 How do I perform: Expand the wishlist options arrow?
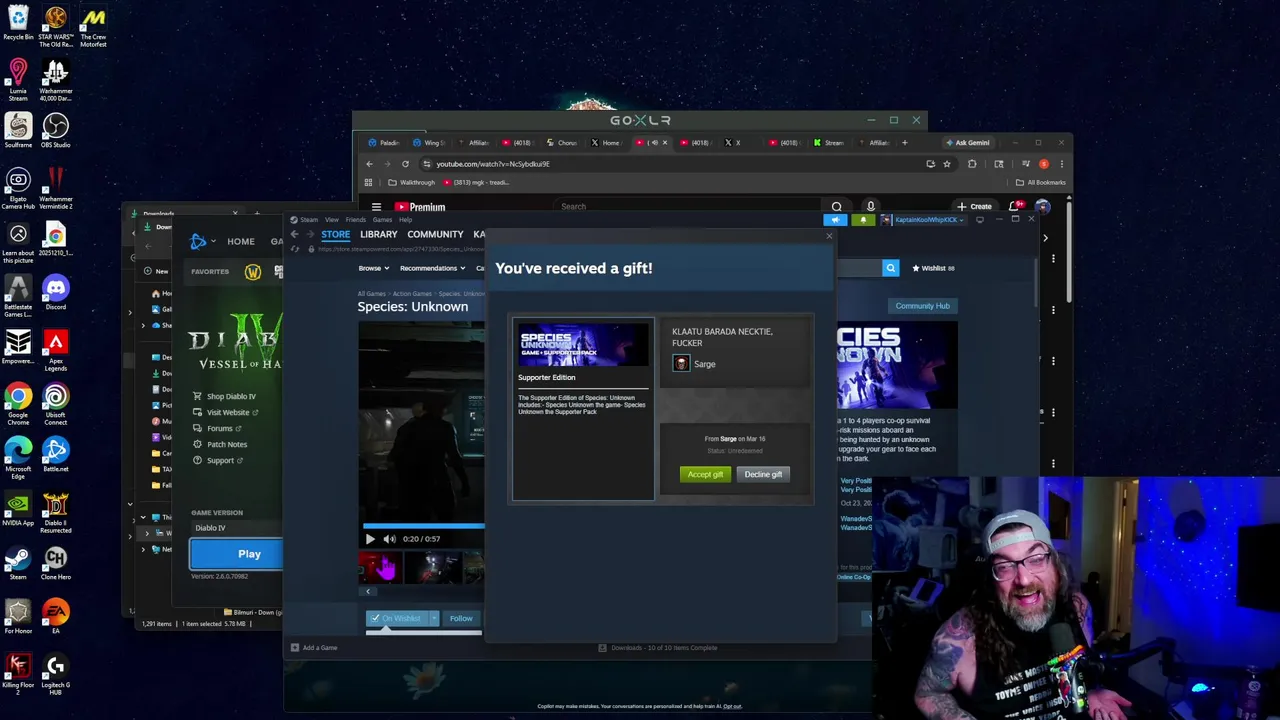434,619
